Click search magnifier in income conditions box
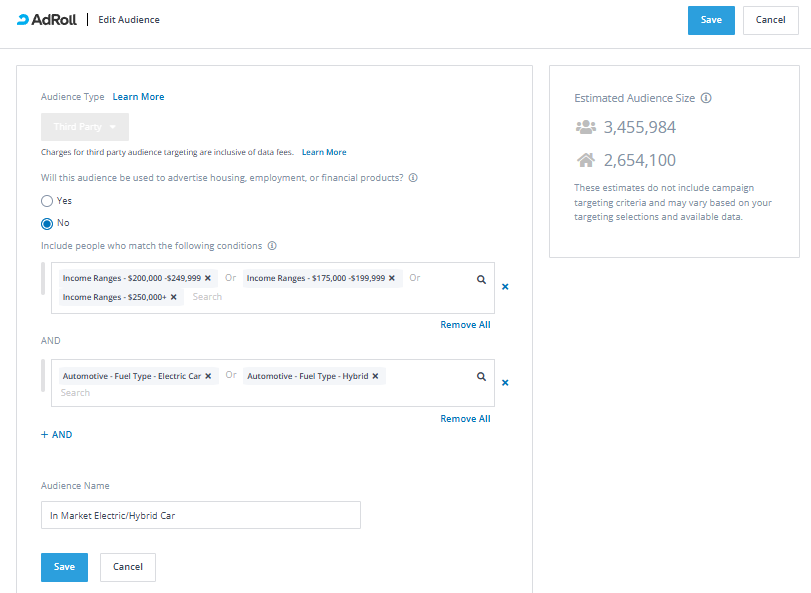The width and height of the screenshot is (811, 593). pyautogui.click(x=481, y=280)
